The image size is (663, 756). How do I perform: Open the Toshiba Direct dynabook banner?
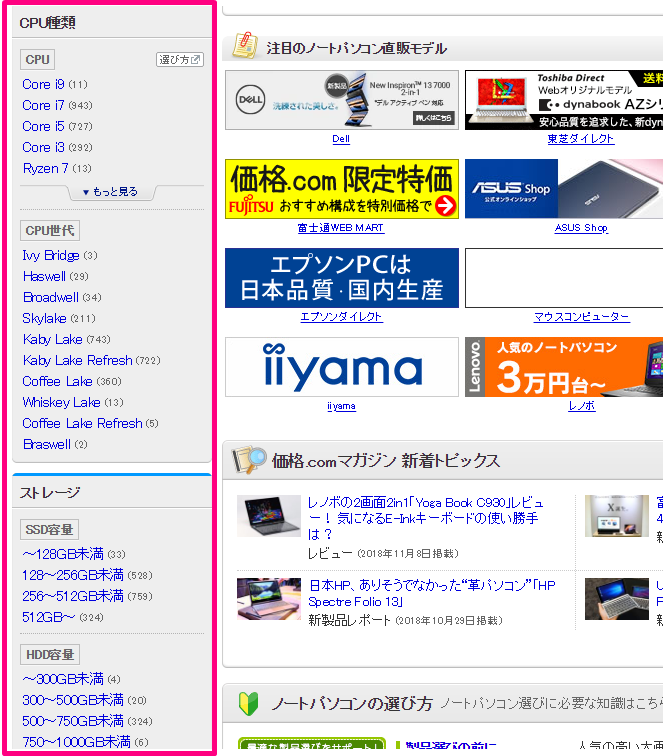(564, 100)
